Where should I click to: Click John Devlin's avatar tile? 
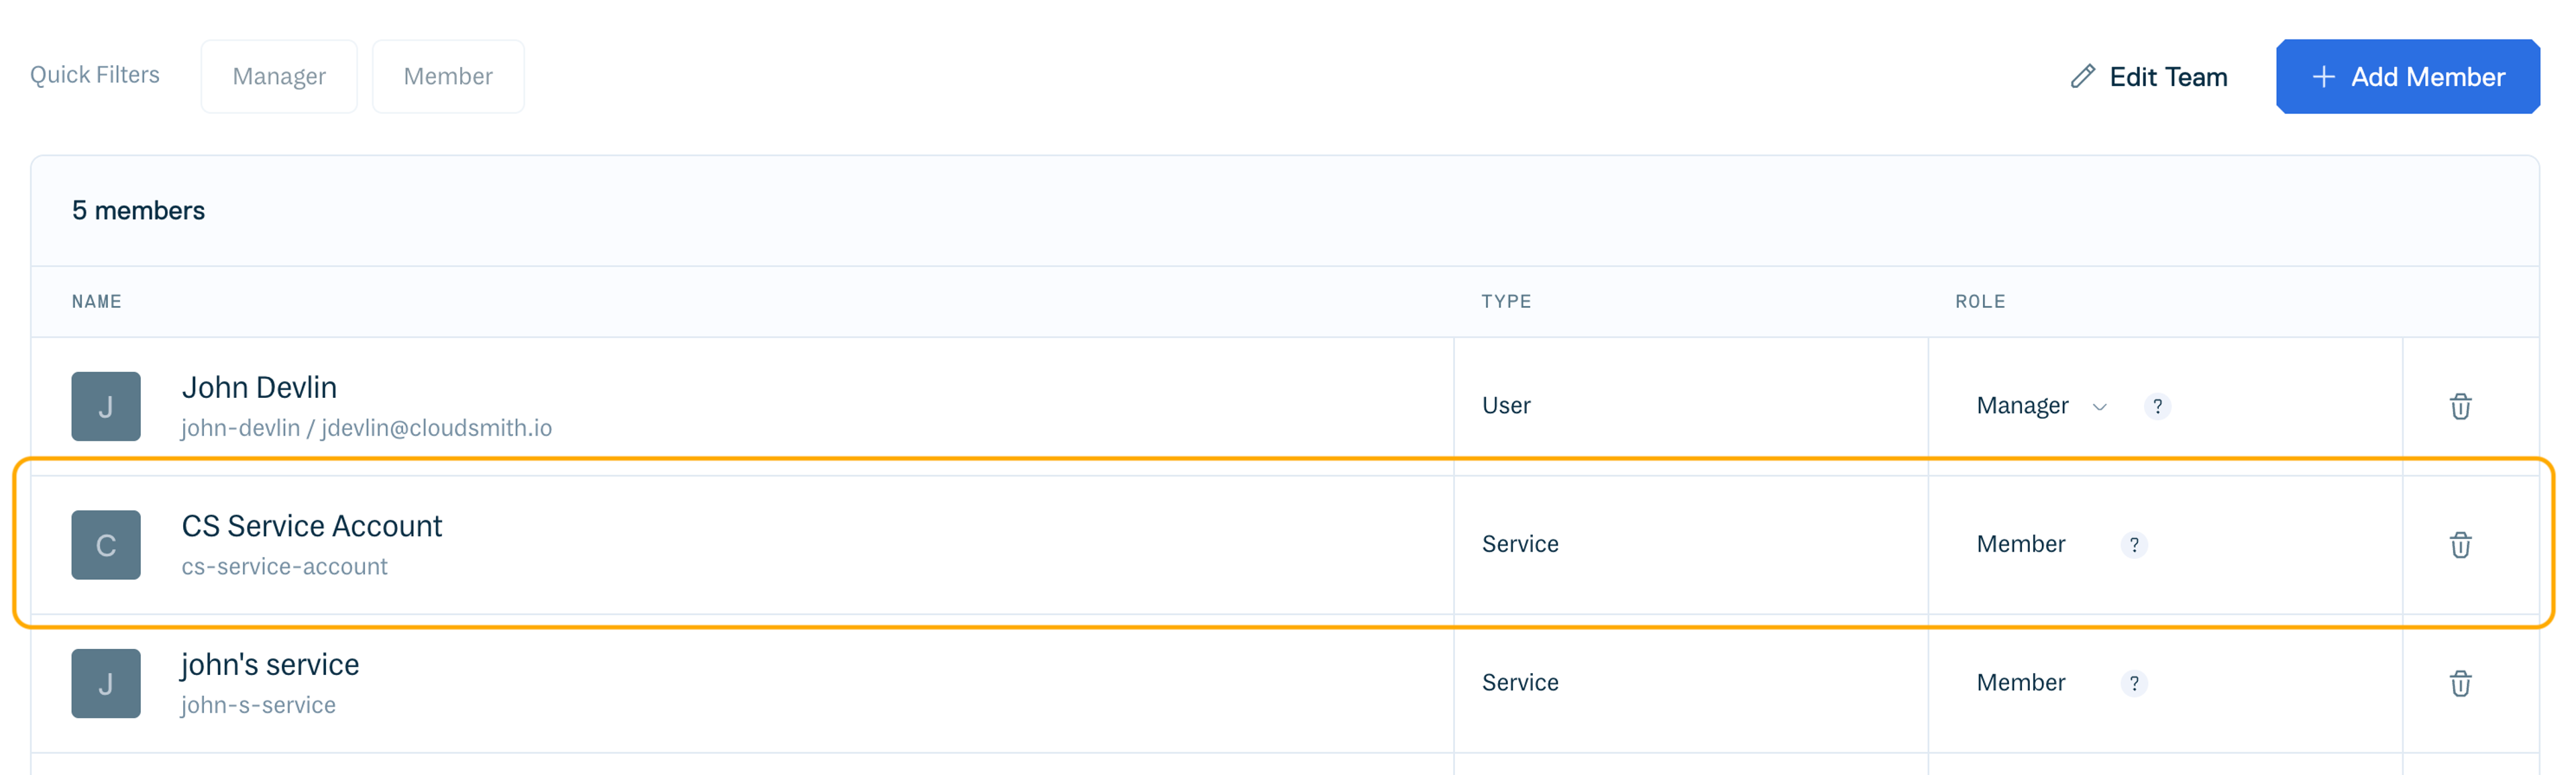pos(106,406)
